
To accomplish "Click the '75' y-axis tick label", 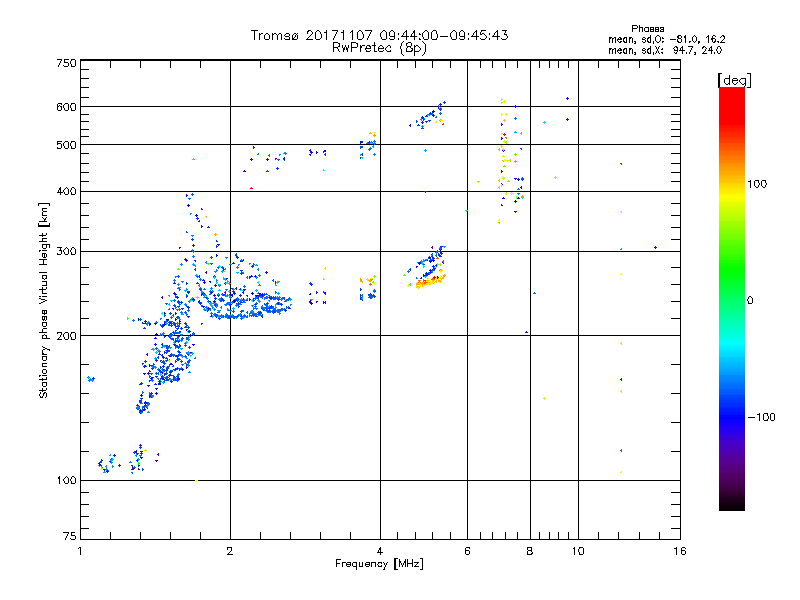I will (x=70, y=536).
